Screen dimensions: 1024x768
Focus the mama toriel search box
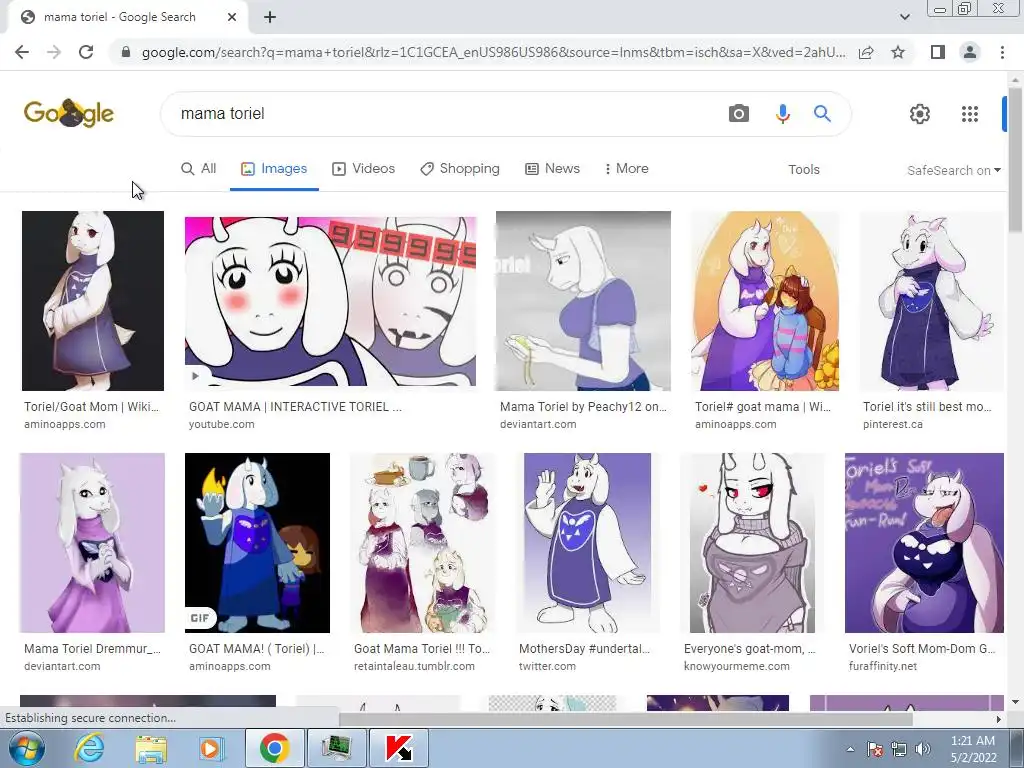(x=444, y=114)
